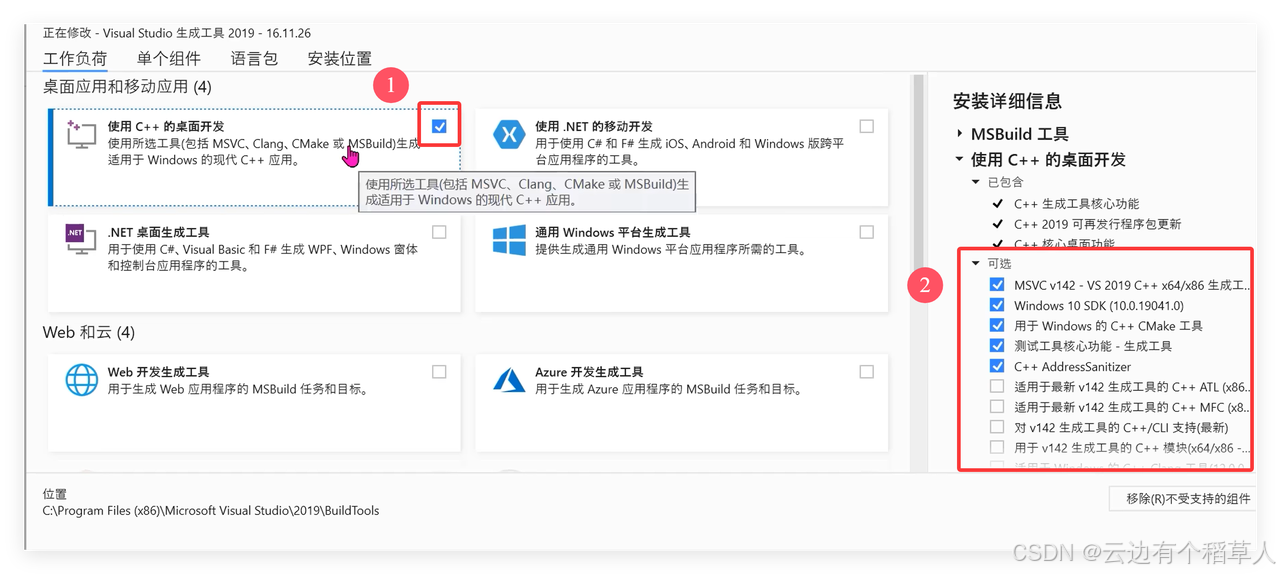The width and height of the screenshot is (1280, 574).
Task: Click the install path C:\Program Files (x86) text
Action: tap(211, 511)
